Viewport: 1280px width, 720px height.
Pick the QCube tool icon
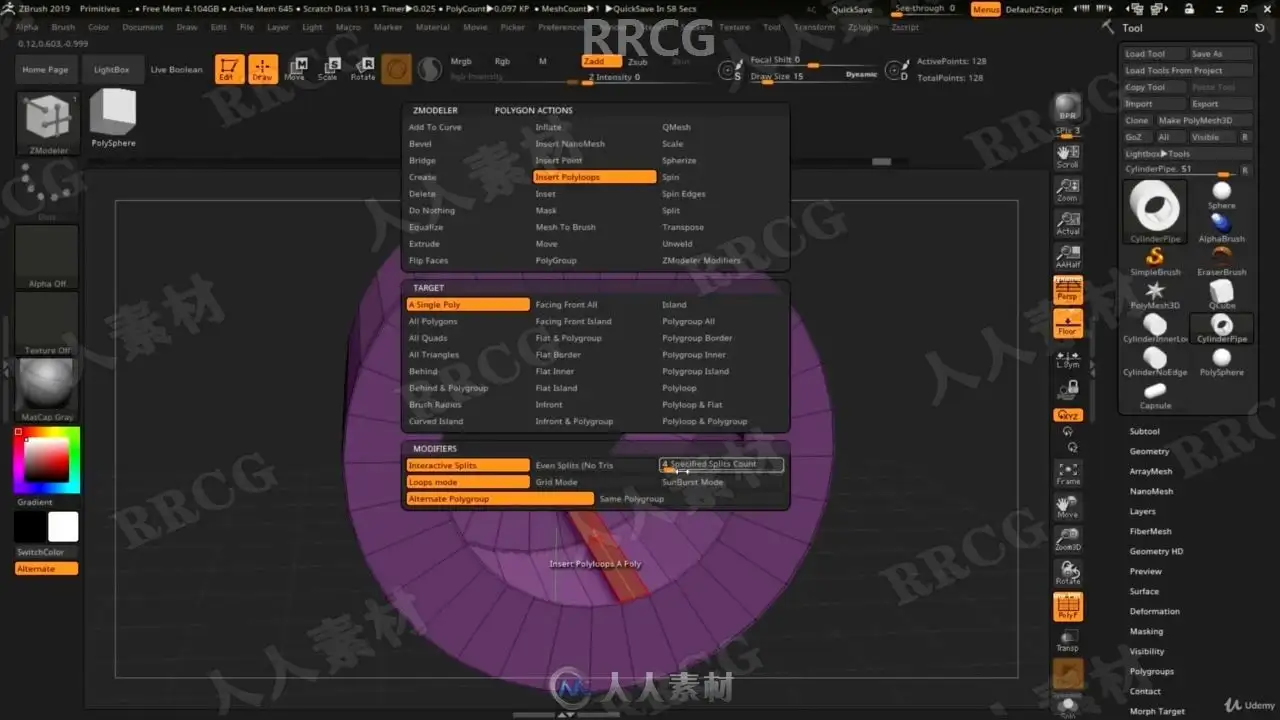coord(1221,294)
